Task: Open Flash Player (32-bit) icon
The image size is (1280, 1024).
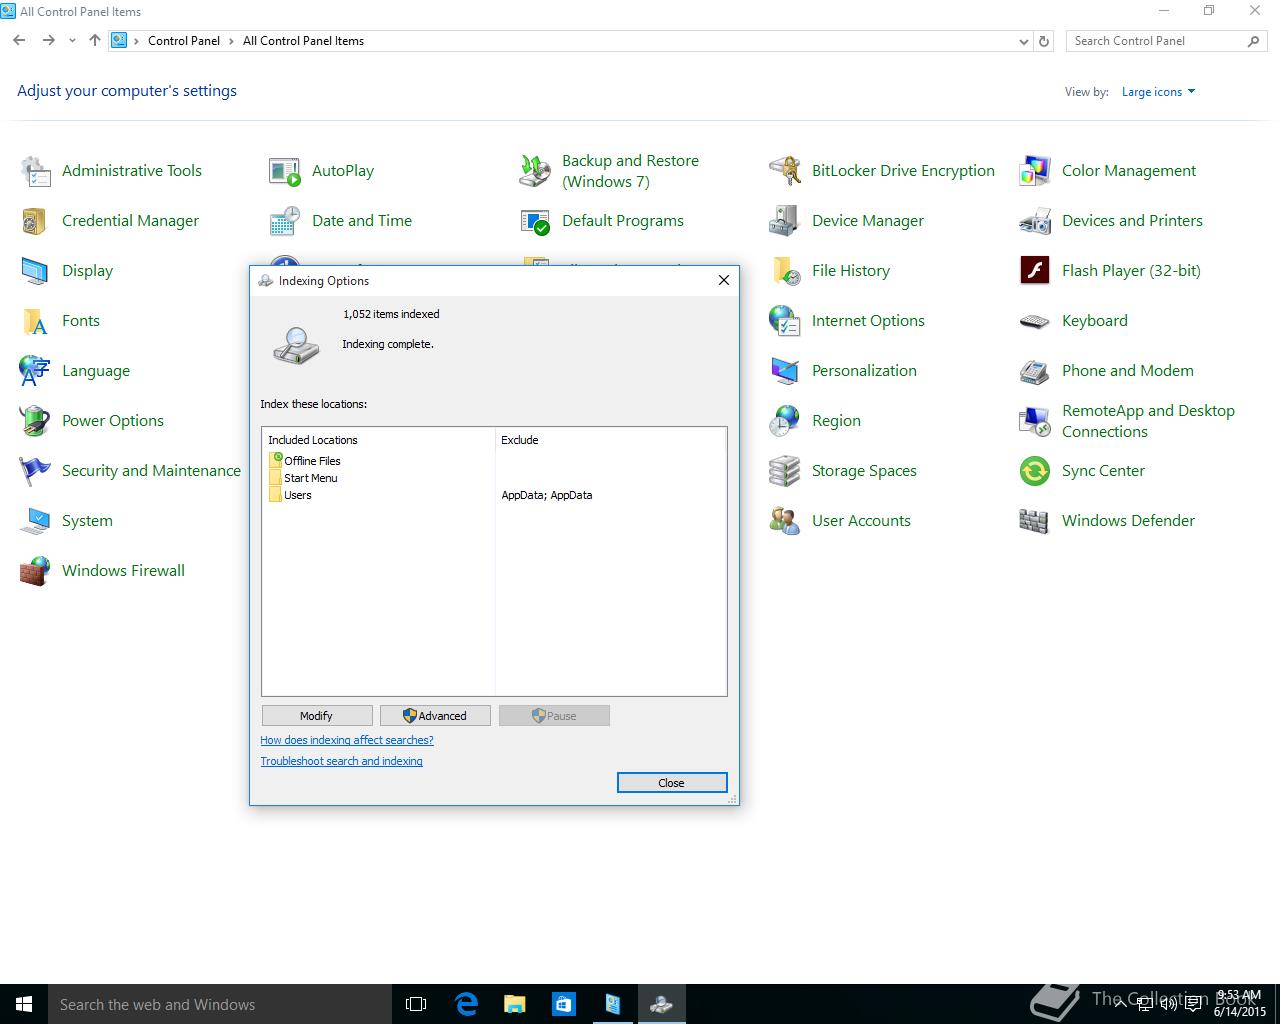Action: click(1035, 271)
